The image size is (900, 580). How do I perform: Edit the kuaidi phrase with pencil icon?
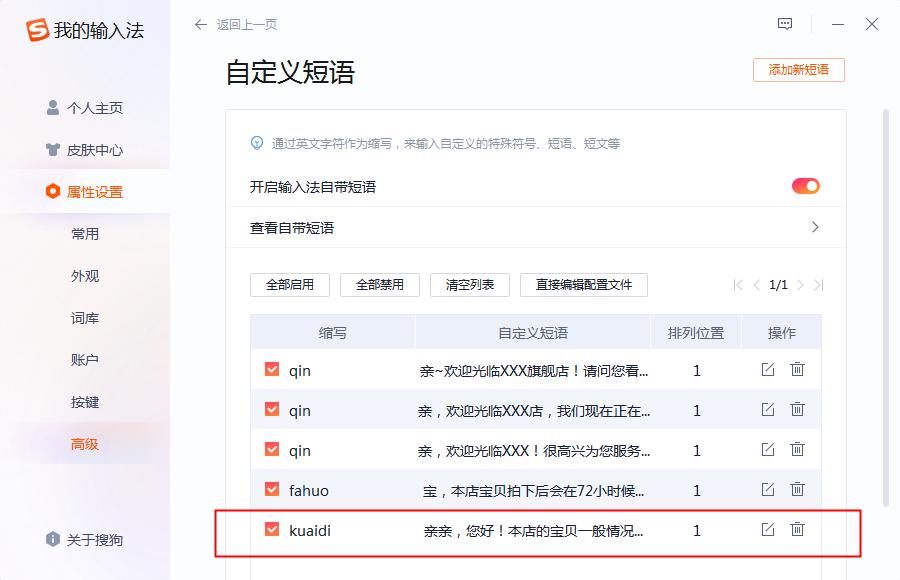766,531
